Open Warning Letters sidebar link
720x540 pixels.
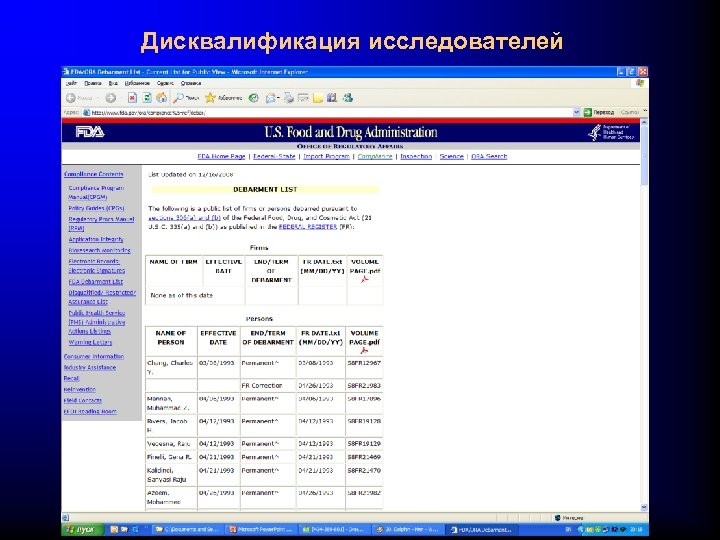90,342
